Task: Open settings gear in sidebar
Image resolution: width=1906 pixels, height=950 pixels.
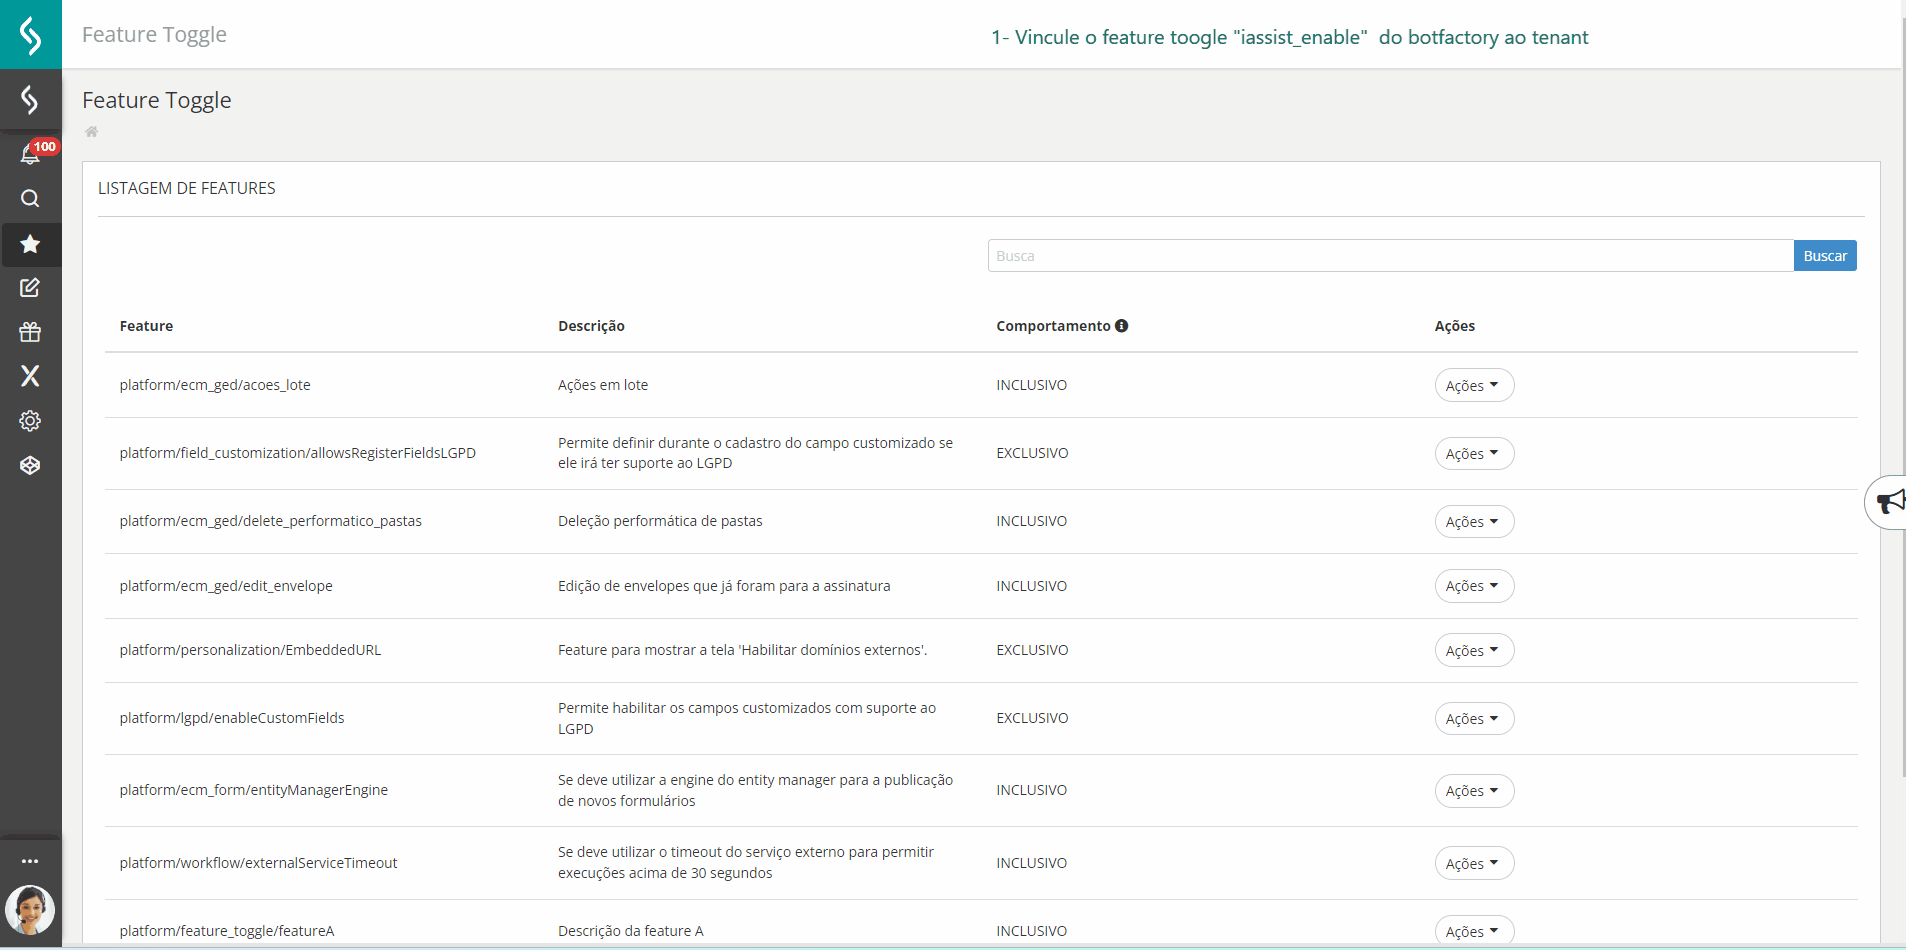Action: tap(30, 421)
